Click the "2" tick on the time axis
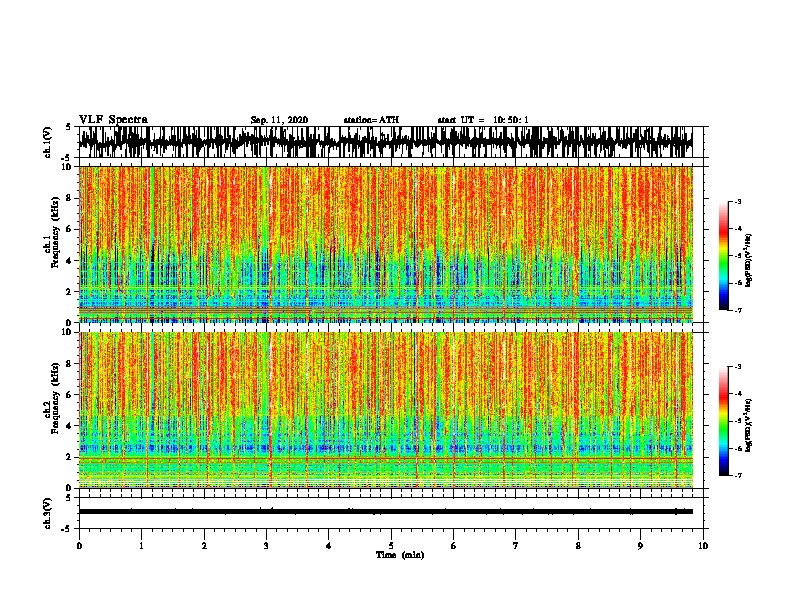The image size is (792, 612). (x=204, y=546)
